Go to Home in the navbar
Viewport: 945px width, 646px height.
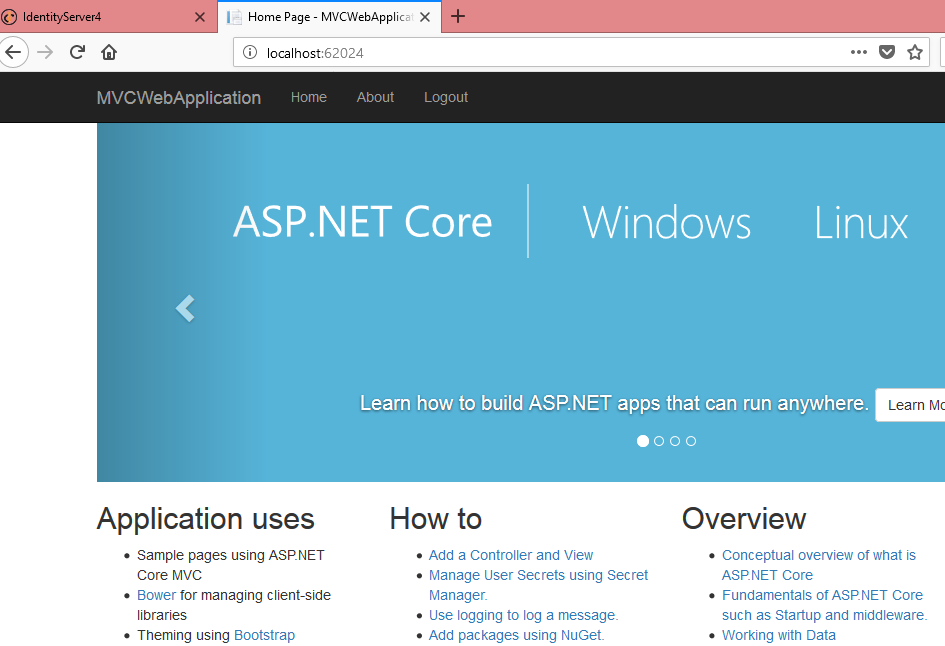click(x=309, y=97)
